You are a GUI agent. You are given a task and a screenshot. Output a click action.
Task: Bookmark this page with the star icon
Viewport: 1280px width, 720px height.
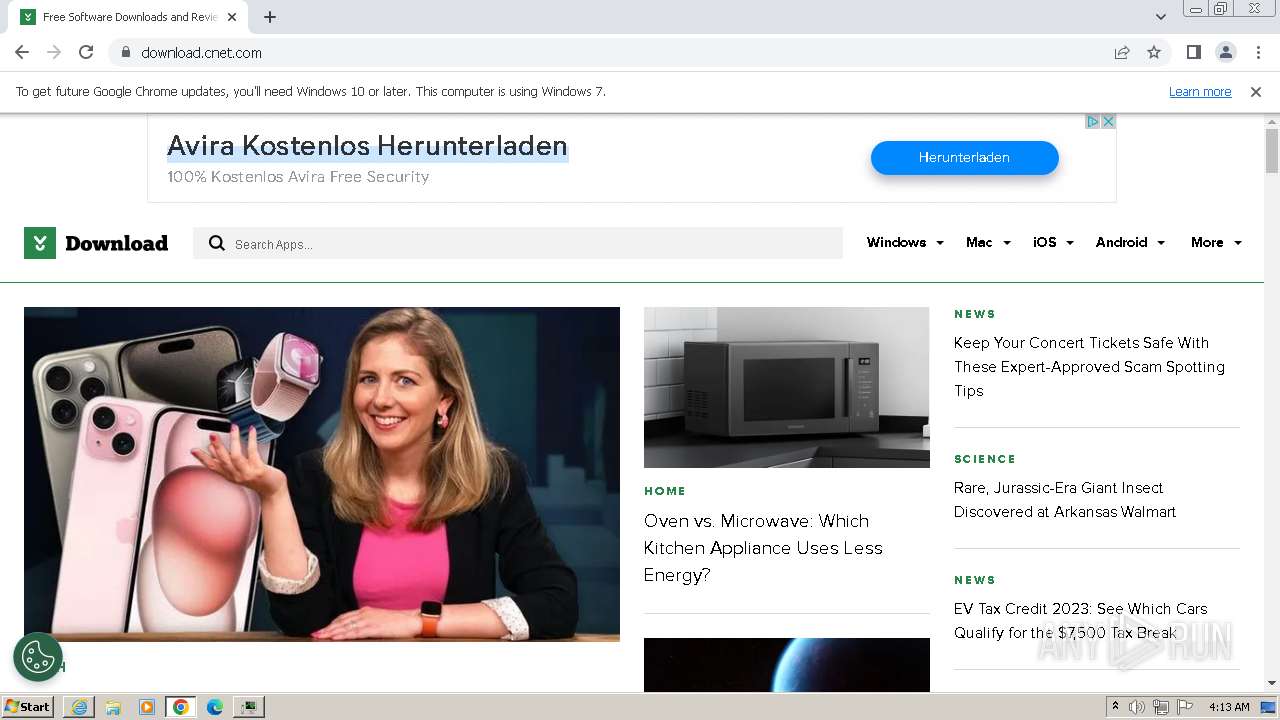1154,52
